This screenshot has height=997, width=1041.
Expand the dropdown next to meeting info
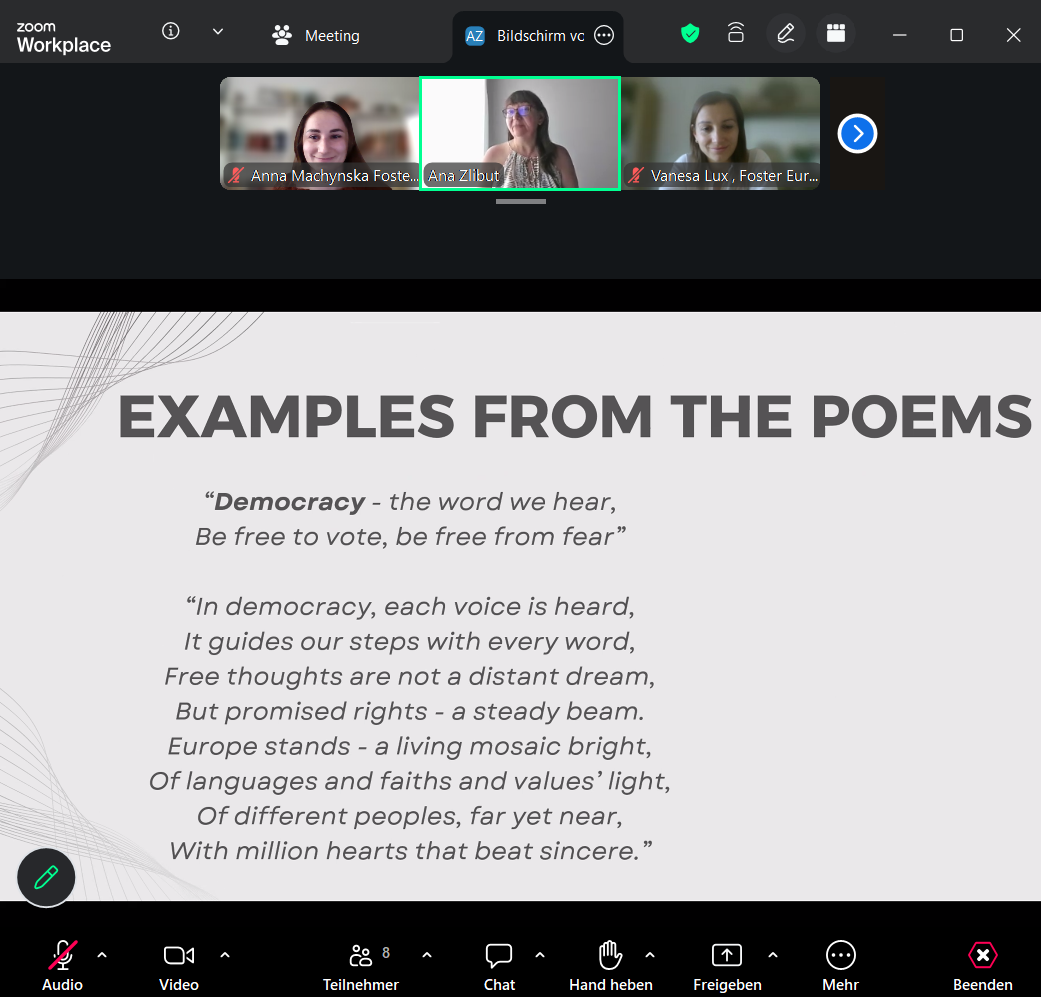(x=218, y=31)
